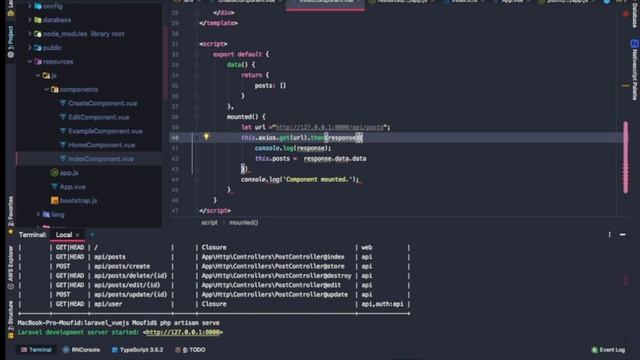640x360 pixels.
Task: Expand the node_modules folder
Action: [x=29, y=33]
